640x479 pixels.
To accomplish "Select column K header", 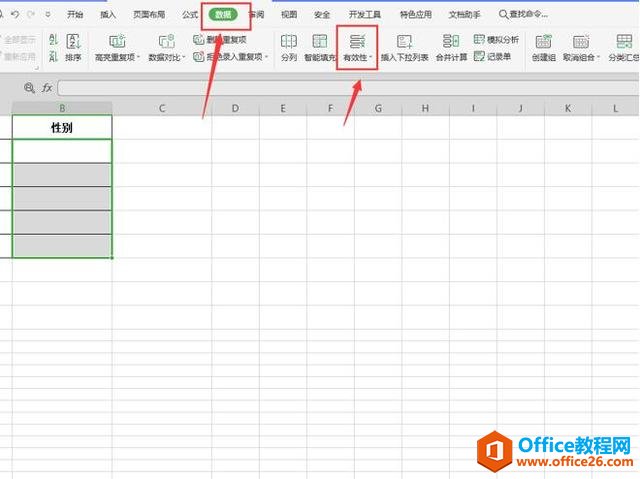I will pos(568,108).
